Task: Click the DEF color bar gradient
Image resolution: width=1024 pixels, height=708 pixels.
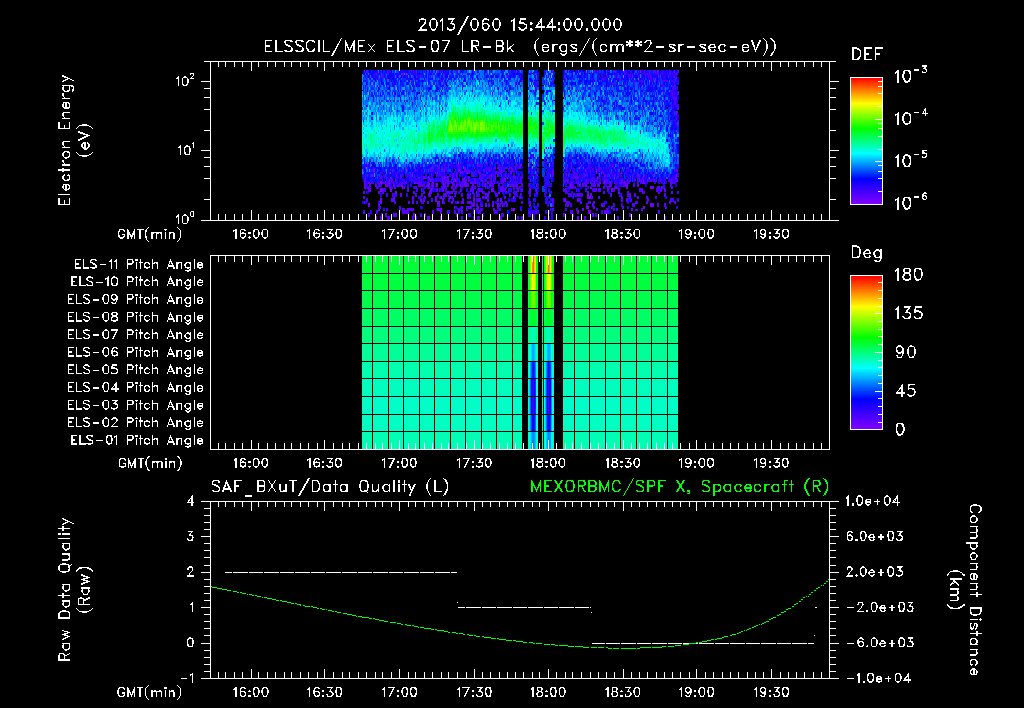Action: (x=866, y=141)
